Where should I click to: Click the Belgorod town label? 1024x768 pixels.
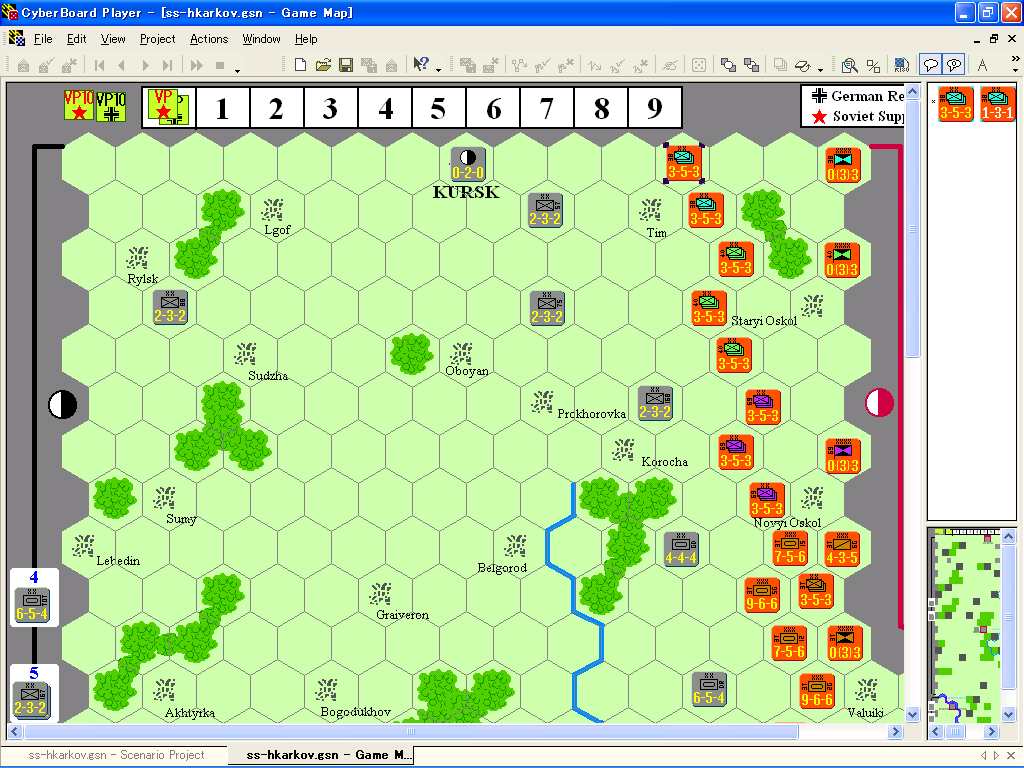pos(502,568)
